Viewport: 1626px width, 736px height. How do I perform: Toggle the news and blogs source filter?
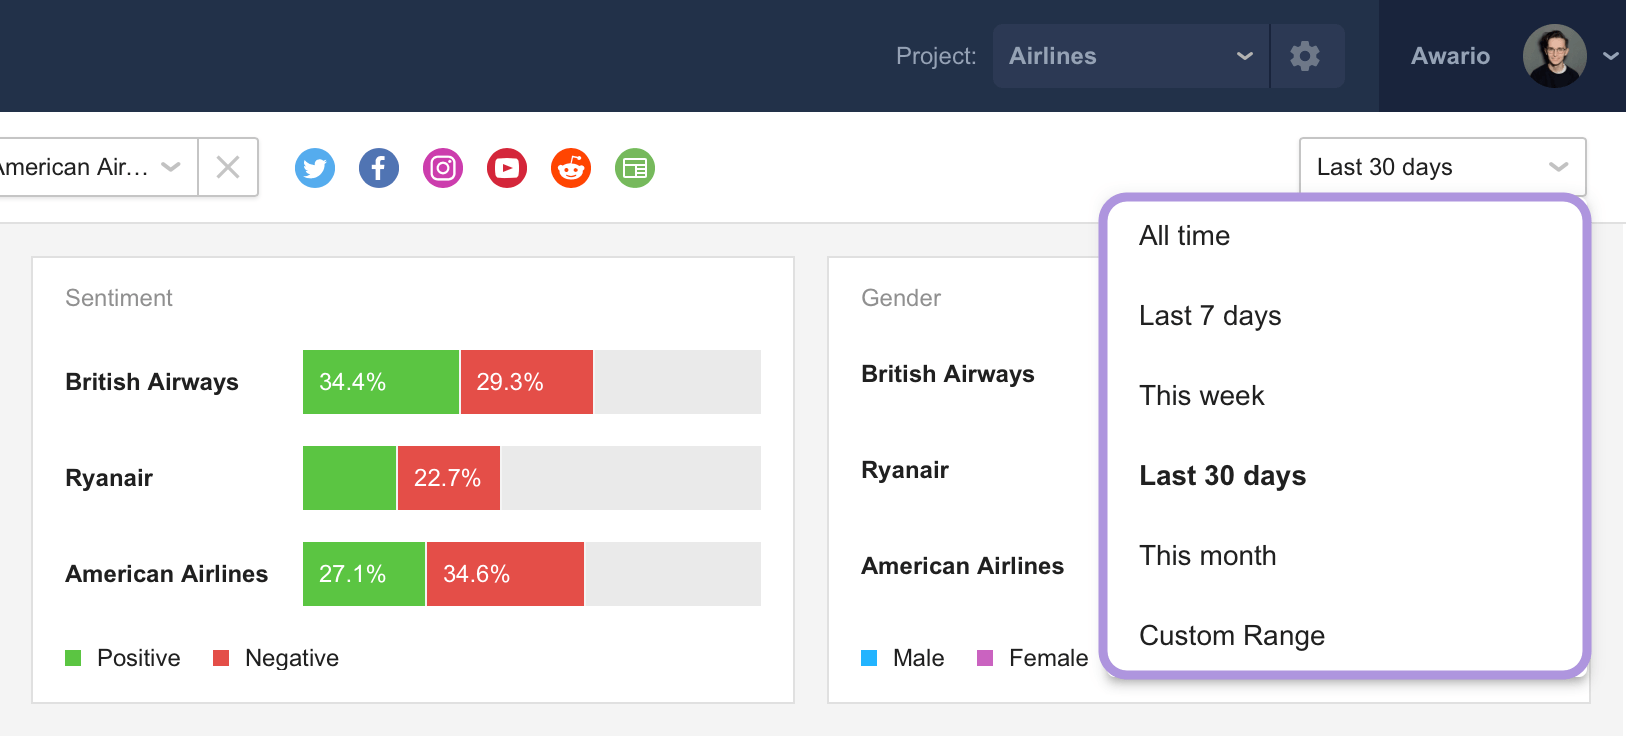635,168
